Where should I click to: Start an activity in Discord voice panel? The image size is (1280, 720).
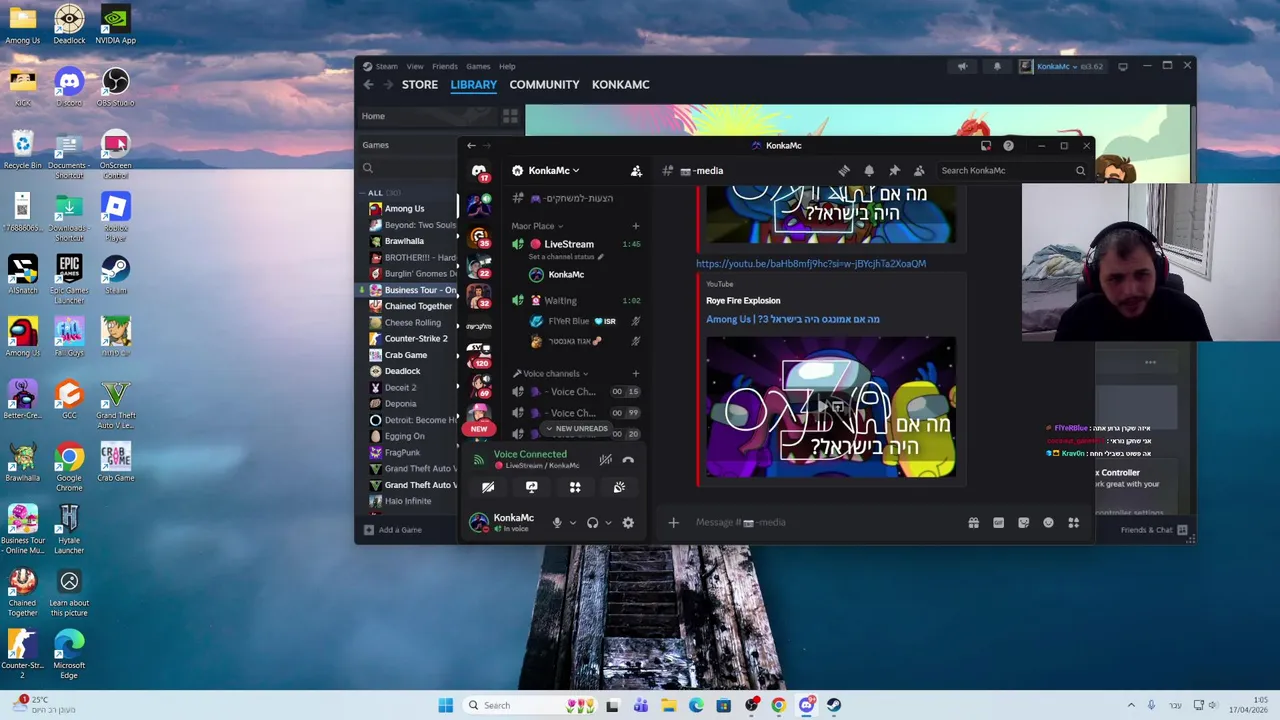pos(575,487)
